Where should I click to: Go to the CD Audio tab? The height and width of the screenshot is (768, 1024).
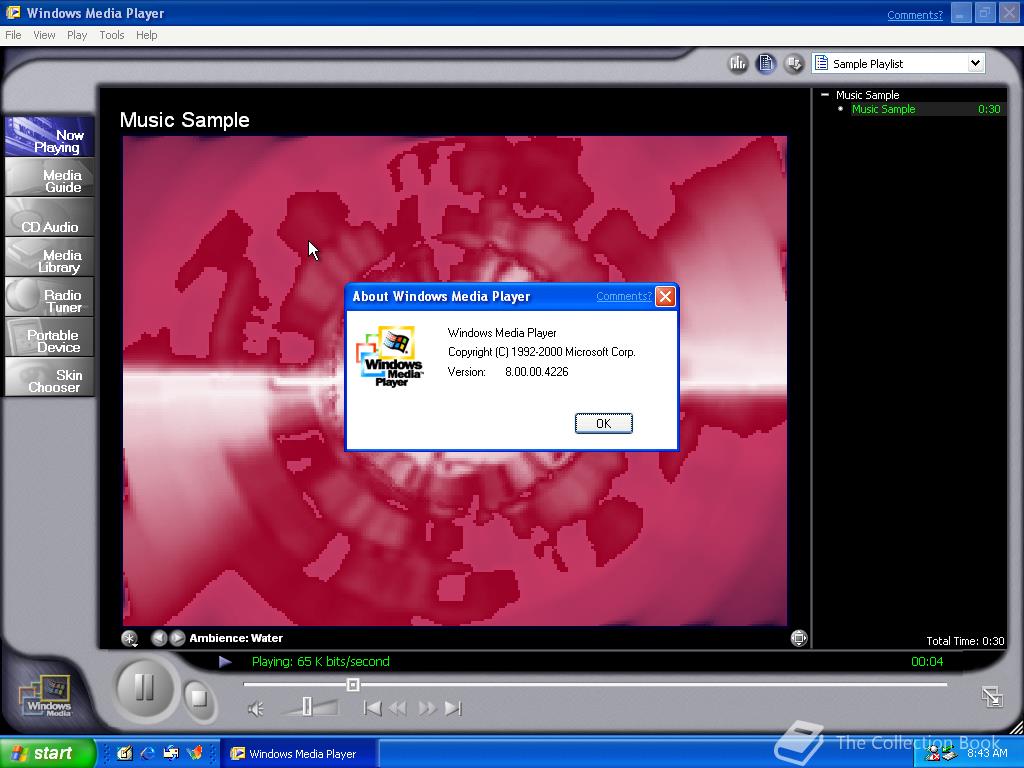(x=50, y=217)
